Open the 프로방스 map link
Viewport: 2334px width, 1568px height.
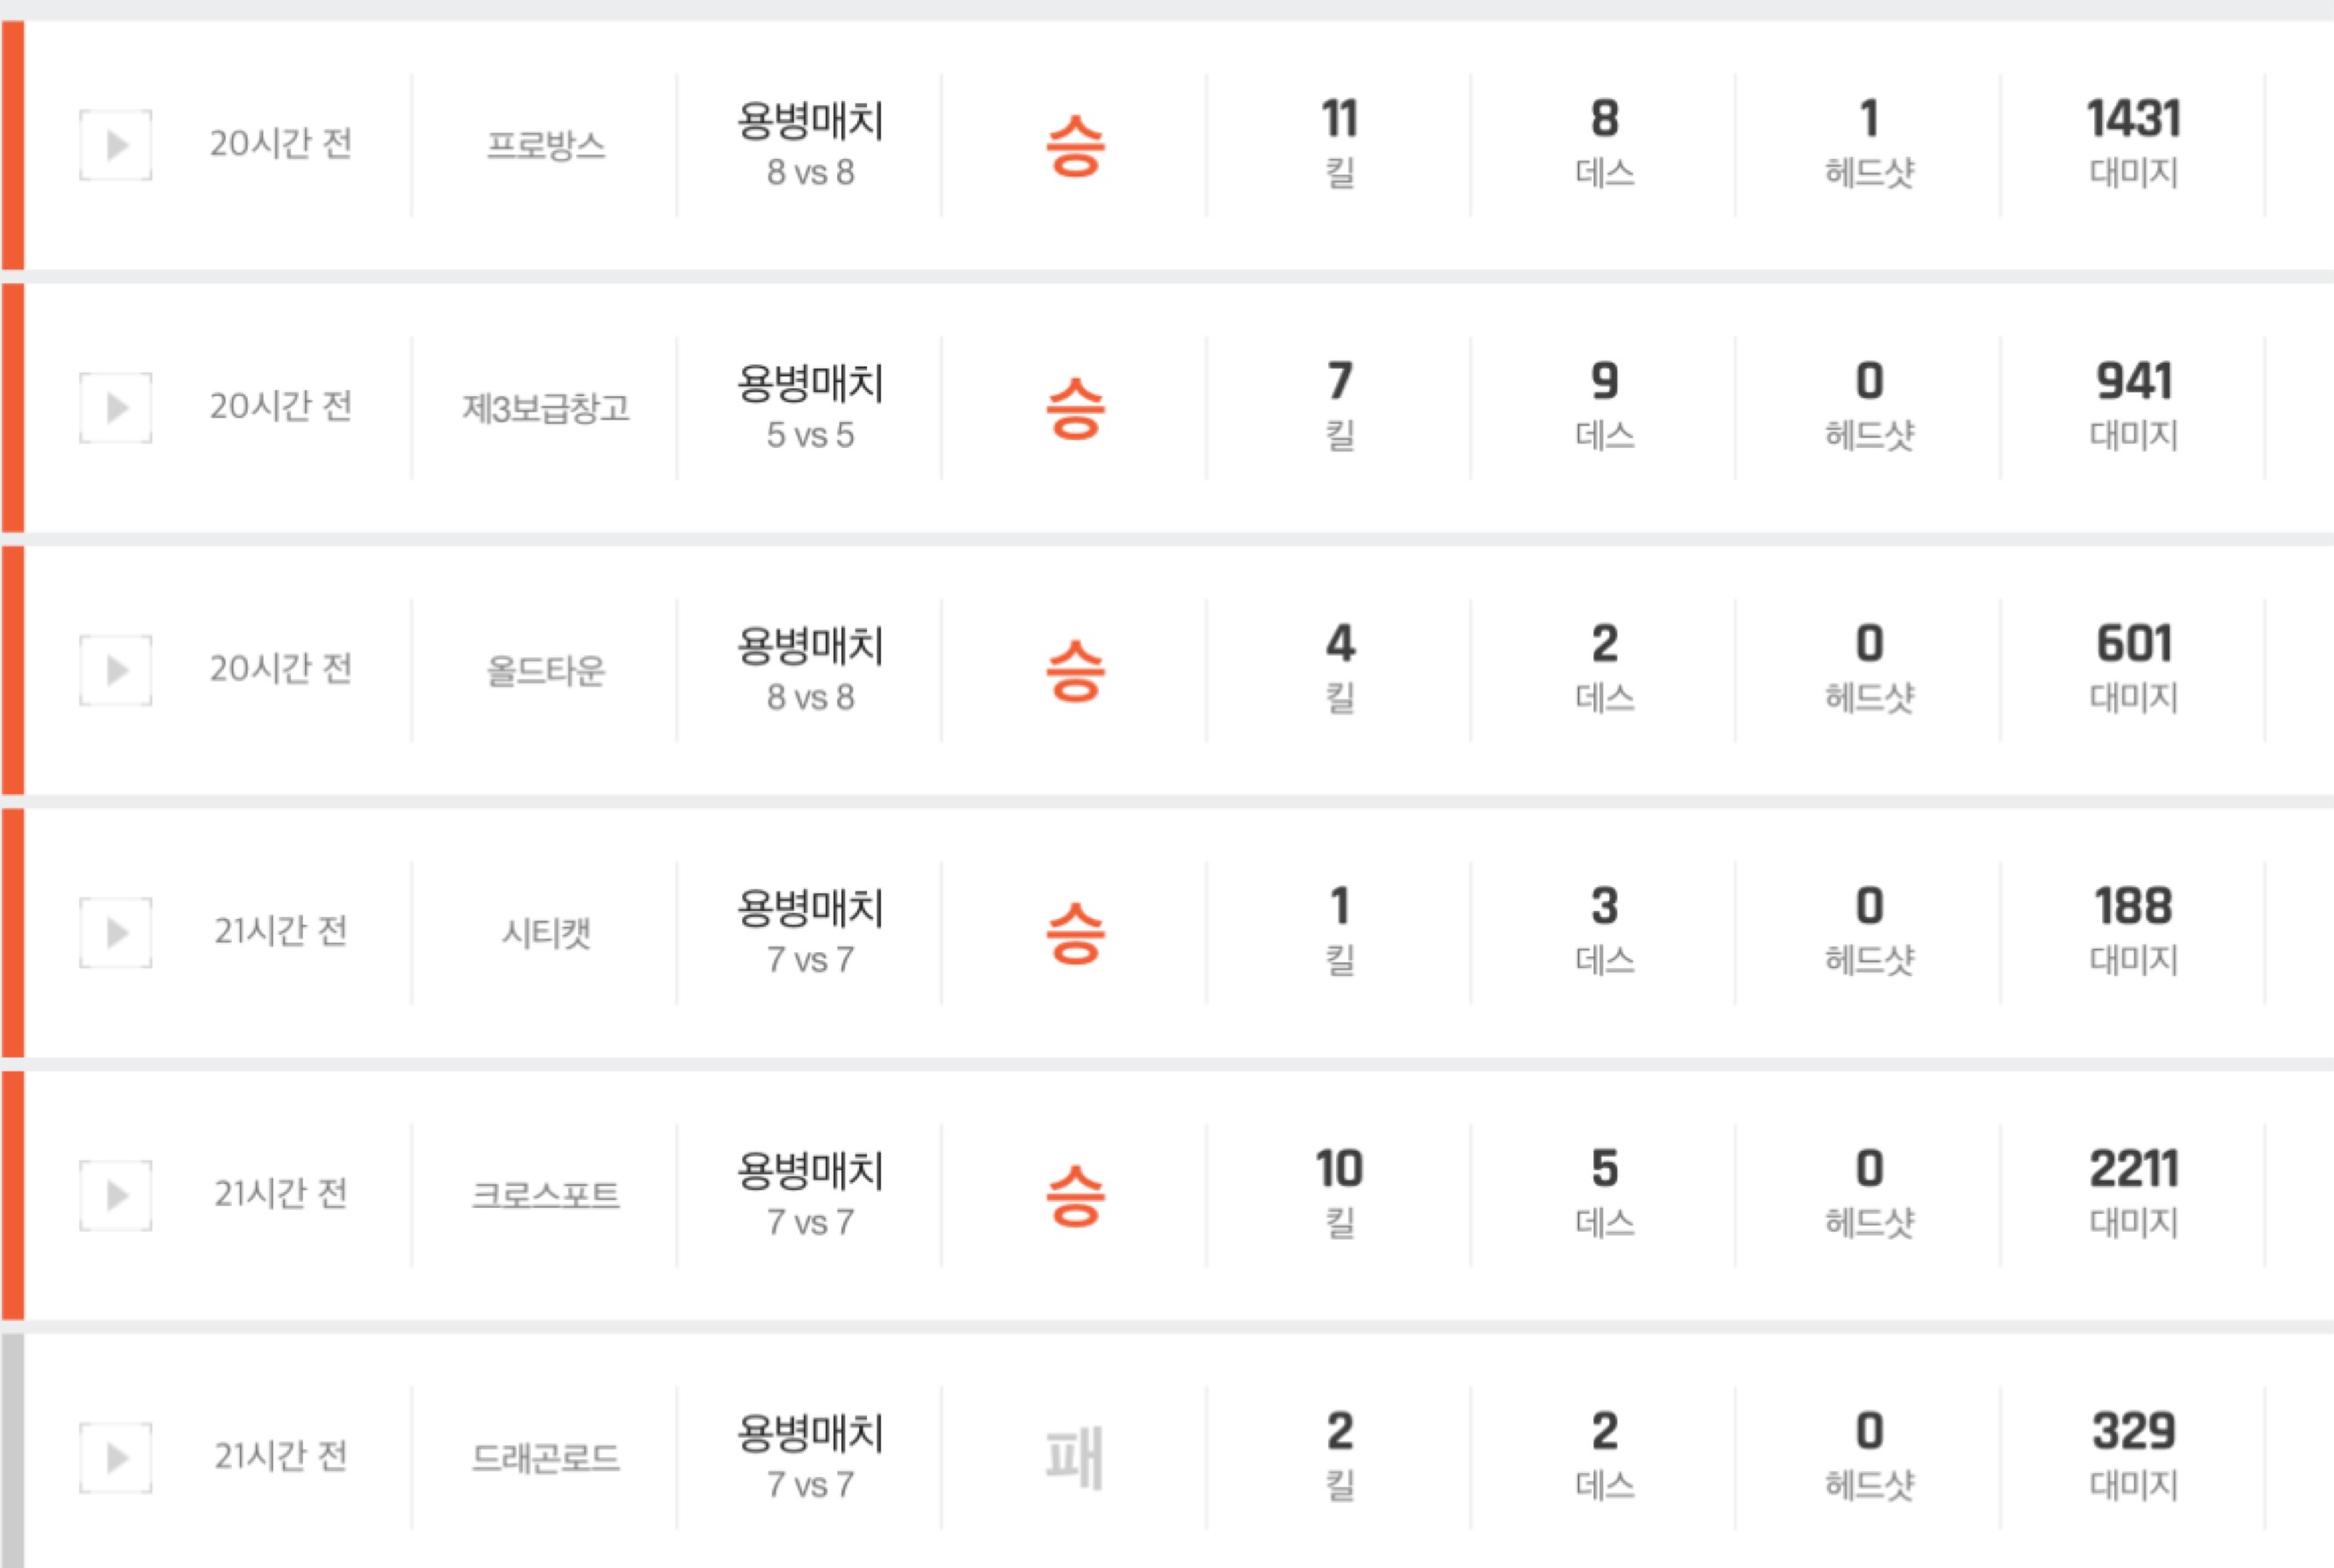click(x=545, y=146)
